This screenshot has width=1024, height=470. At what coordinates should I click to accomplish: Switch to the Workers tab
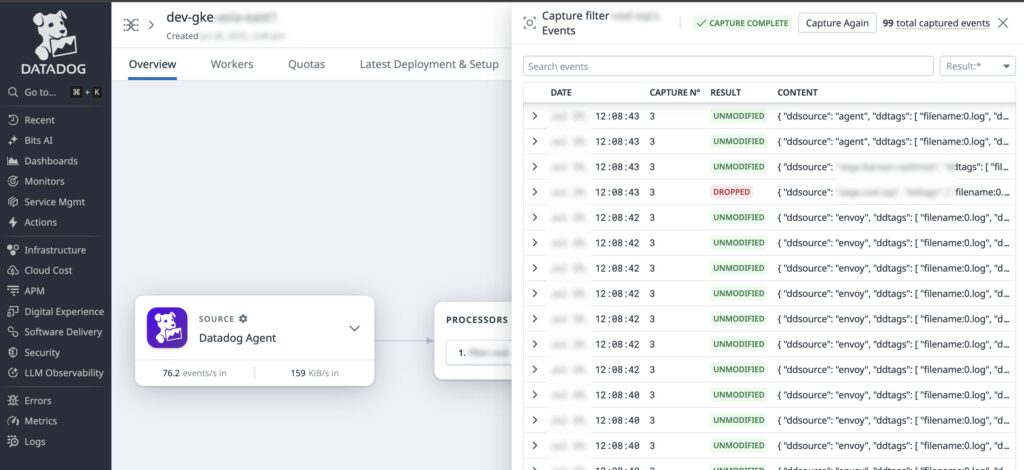(x=231, y=64)
